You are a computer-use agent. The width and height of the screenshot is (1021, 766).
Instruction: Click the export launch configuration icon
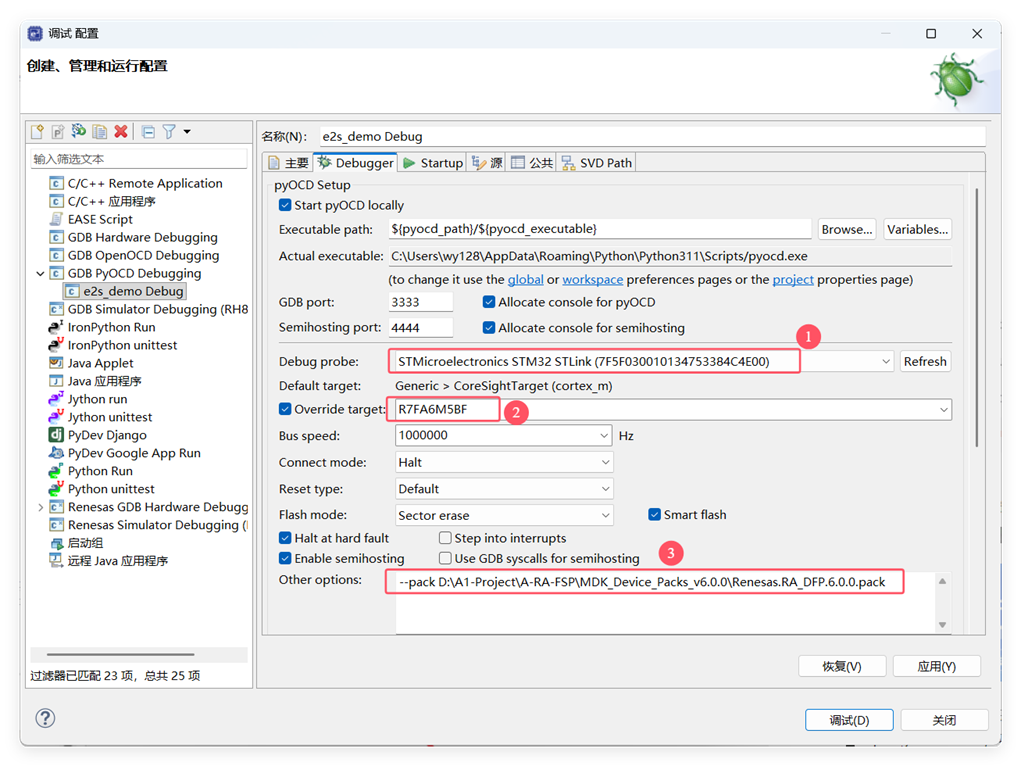tap(79, 132)
